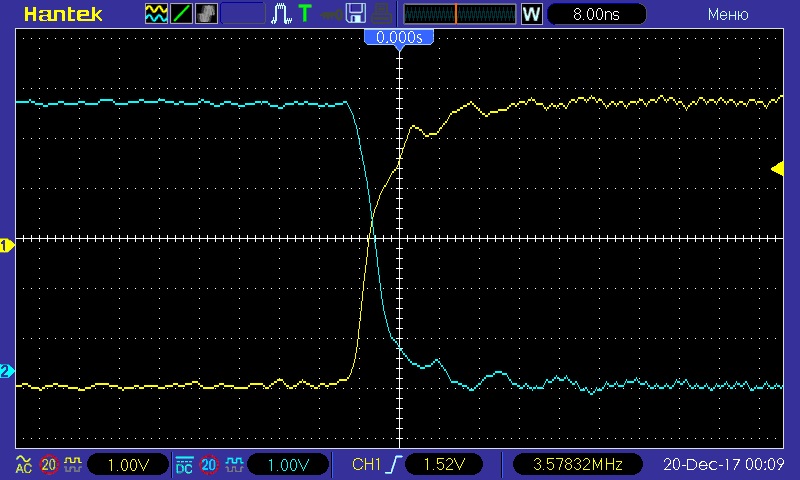
Task: Click the 1.52V trigger level readout
Action: pyautogui.click(x=444, y=464)
